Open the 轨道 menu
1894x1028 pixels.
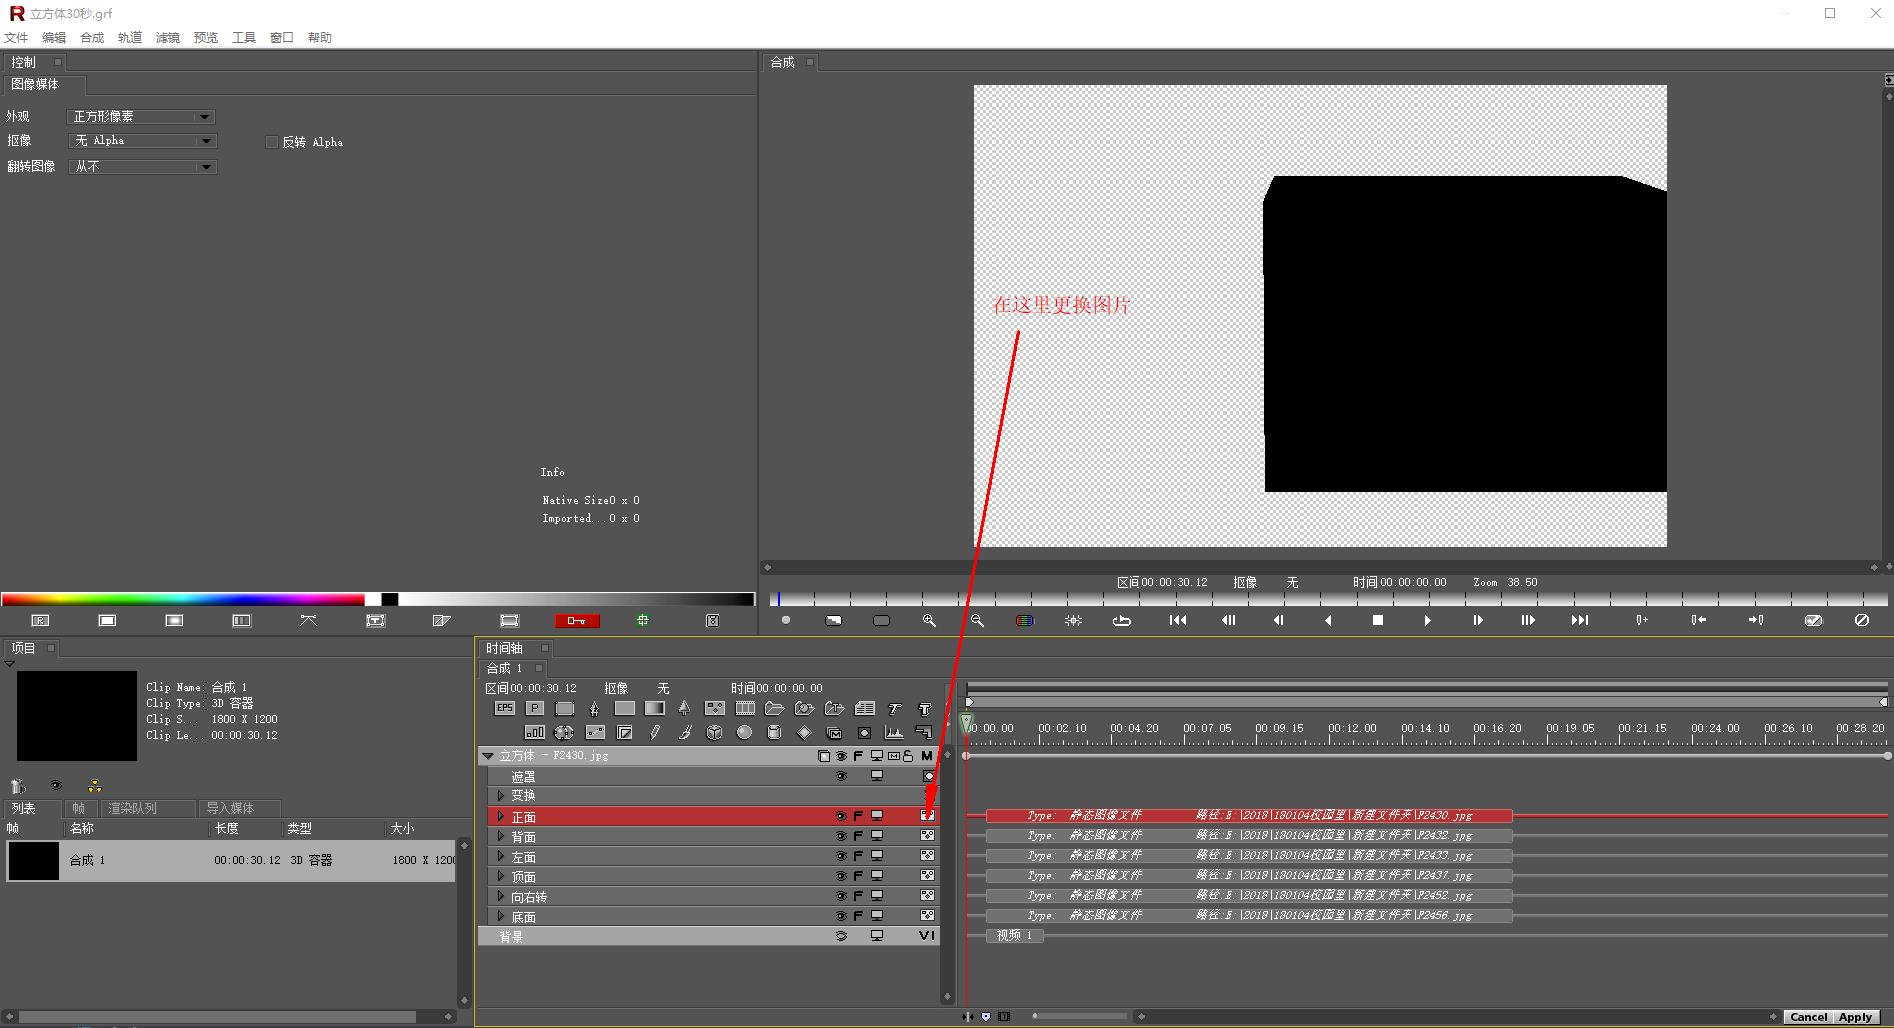point(130,38)
